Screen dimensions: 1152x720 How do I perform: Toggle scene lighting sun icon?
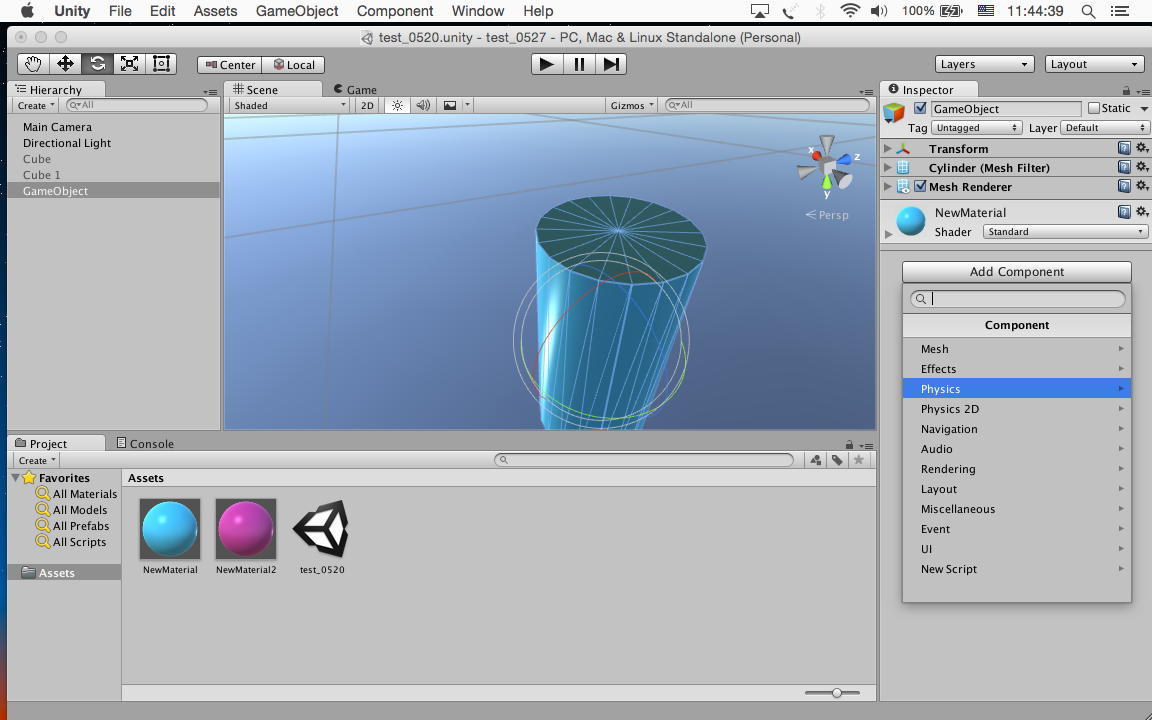coord(397,105)
